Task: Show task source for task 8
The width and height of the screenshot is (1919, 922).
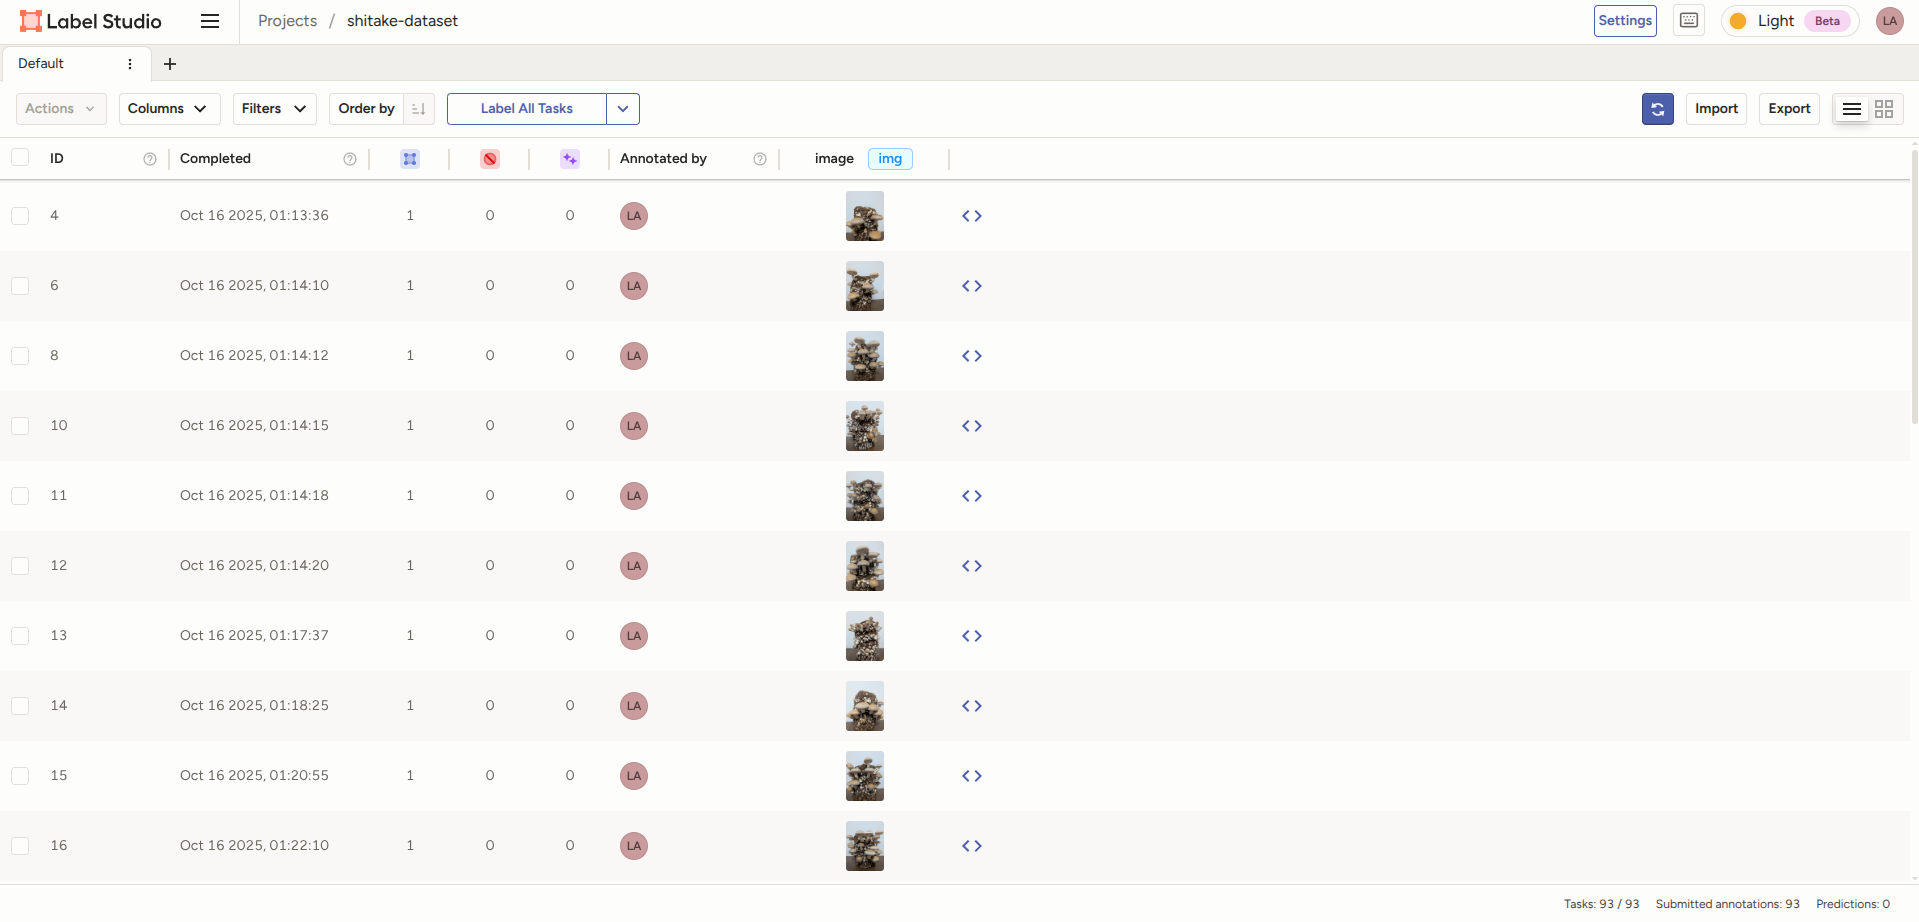Action: tap(972, 356)
